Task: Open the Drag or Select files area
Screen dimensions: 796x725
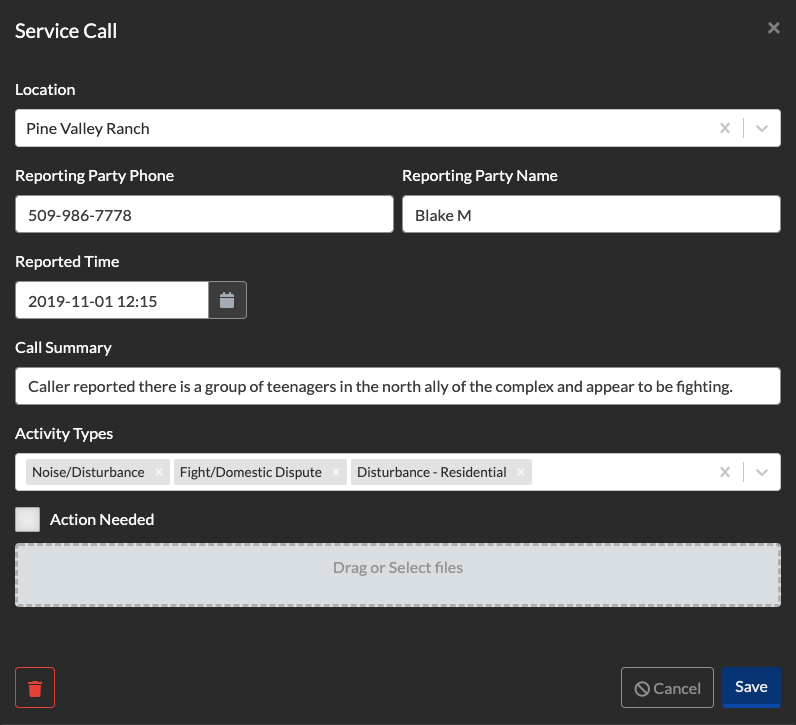Action: (398, 575)
